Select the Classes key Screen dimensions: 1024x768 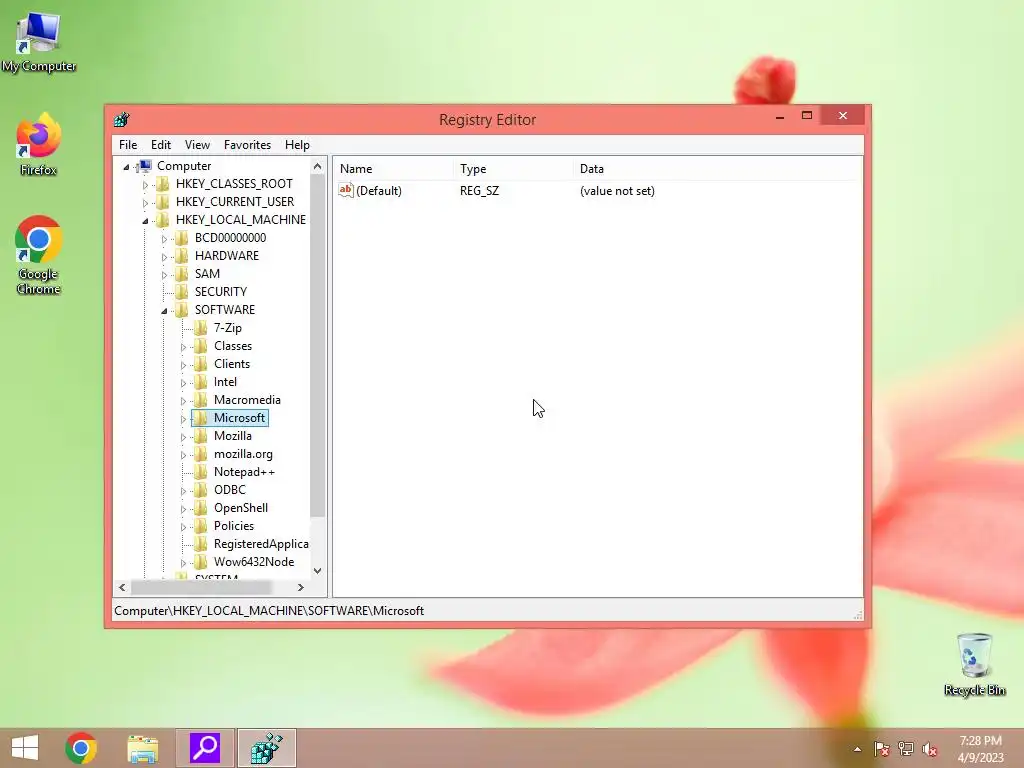(x=232, y=346)
